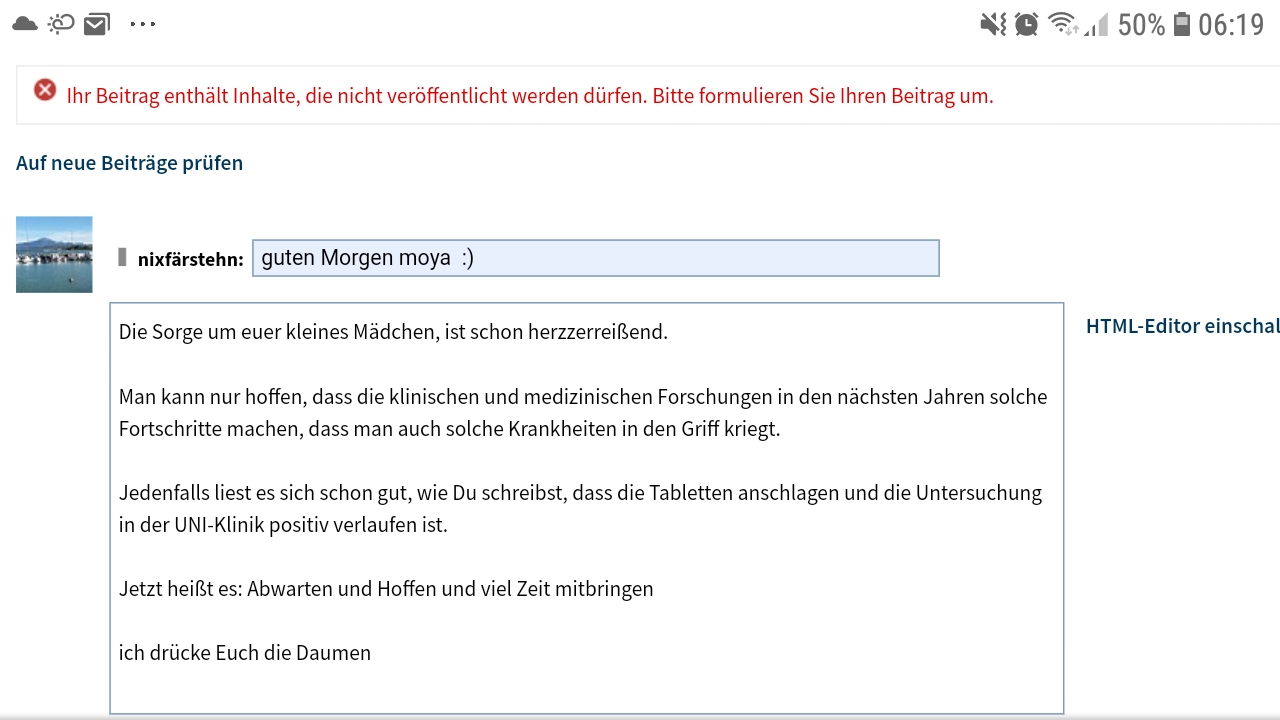The image size is (1280, 720).
Task: Click the grey marker beside nixfärstehn
Action: (122, 257)
